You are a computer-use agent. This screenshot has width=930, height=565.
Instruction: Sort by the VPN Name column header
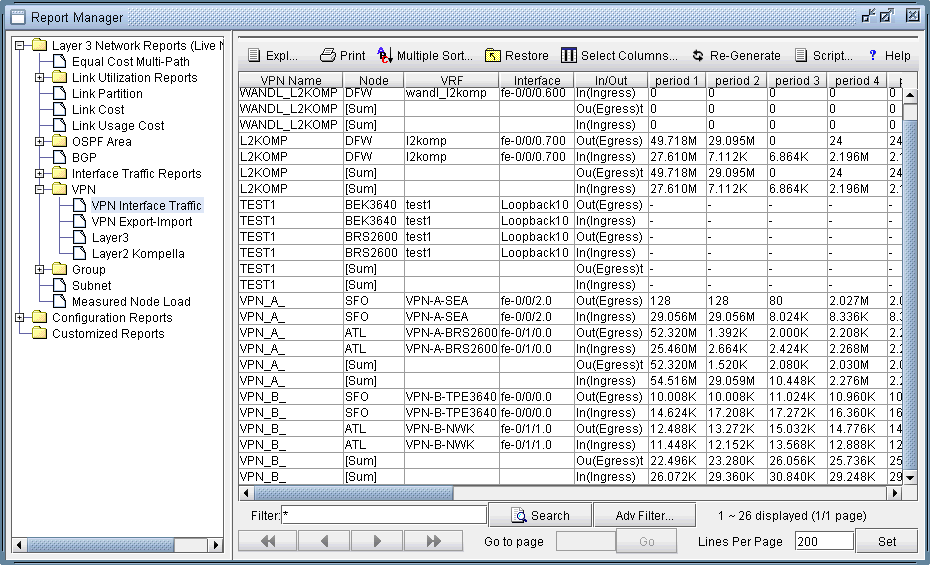tap(290, 80)
